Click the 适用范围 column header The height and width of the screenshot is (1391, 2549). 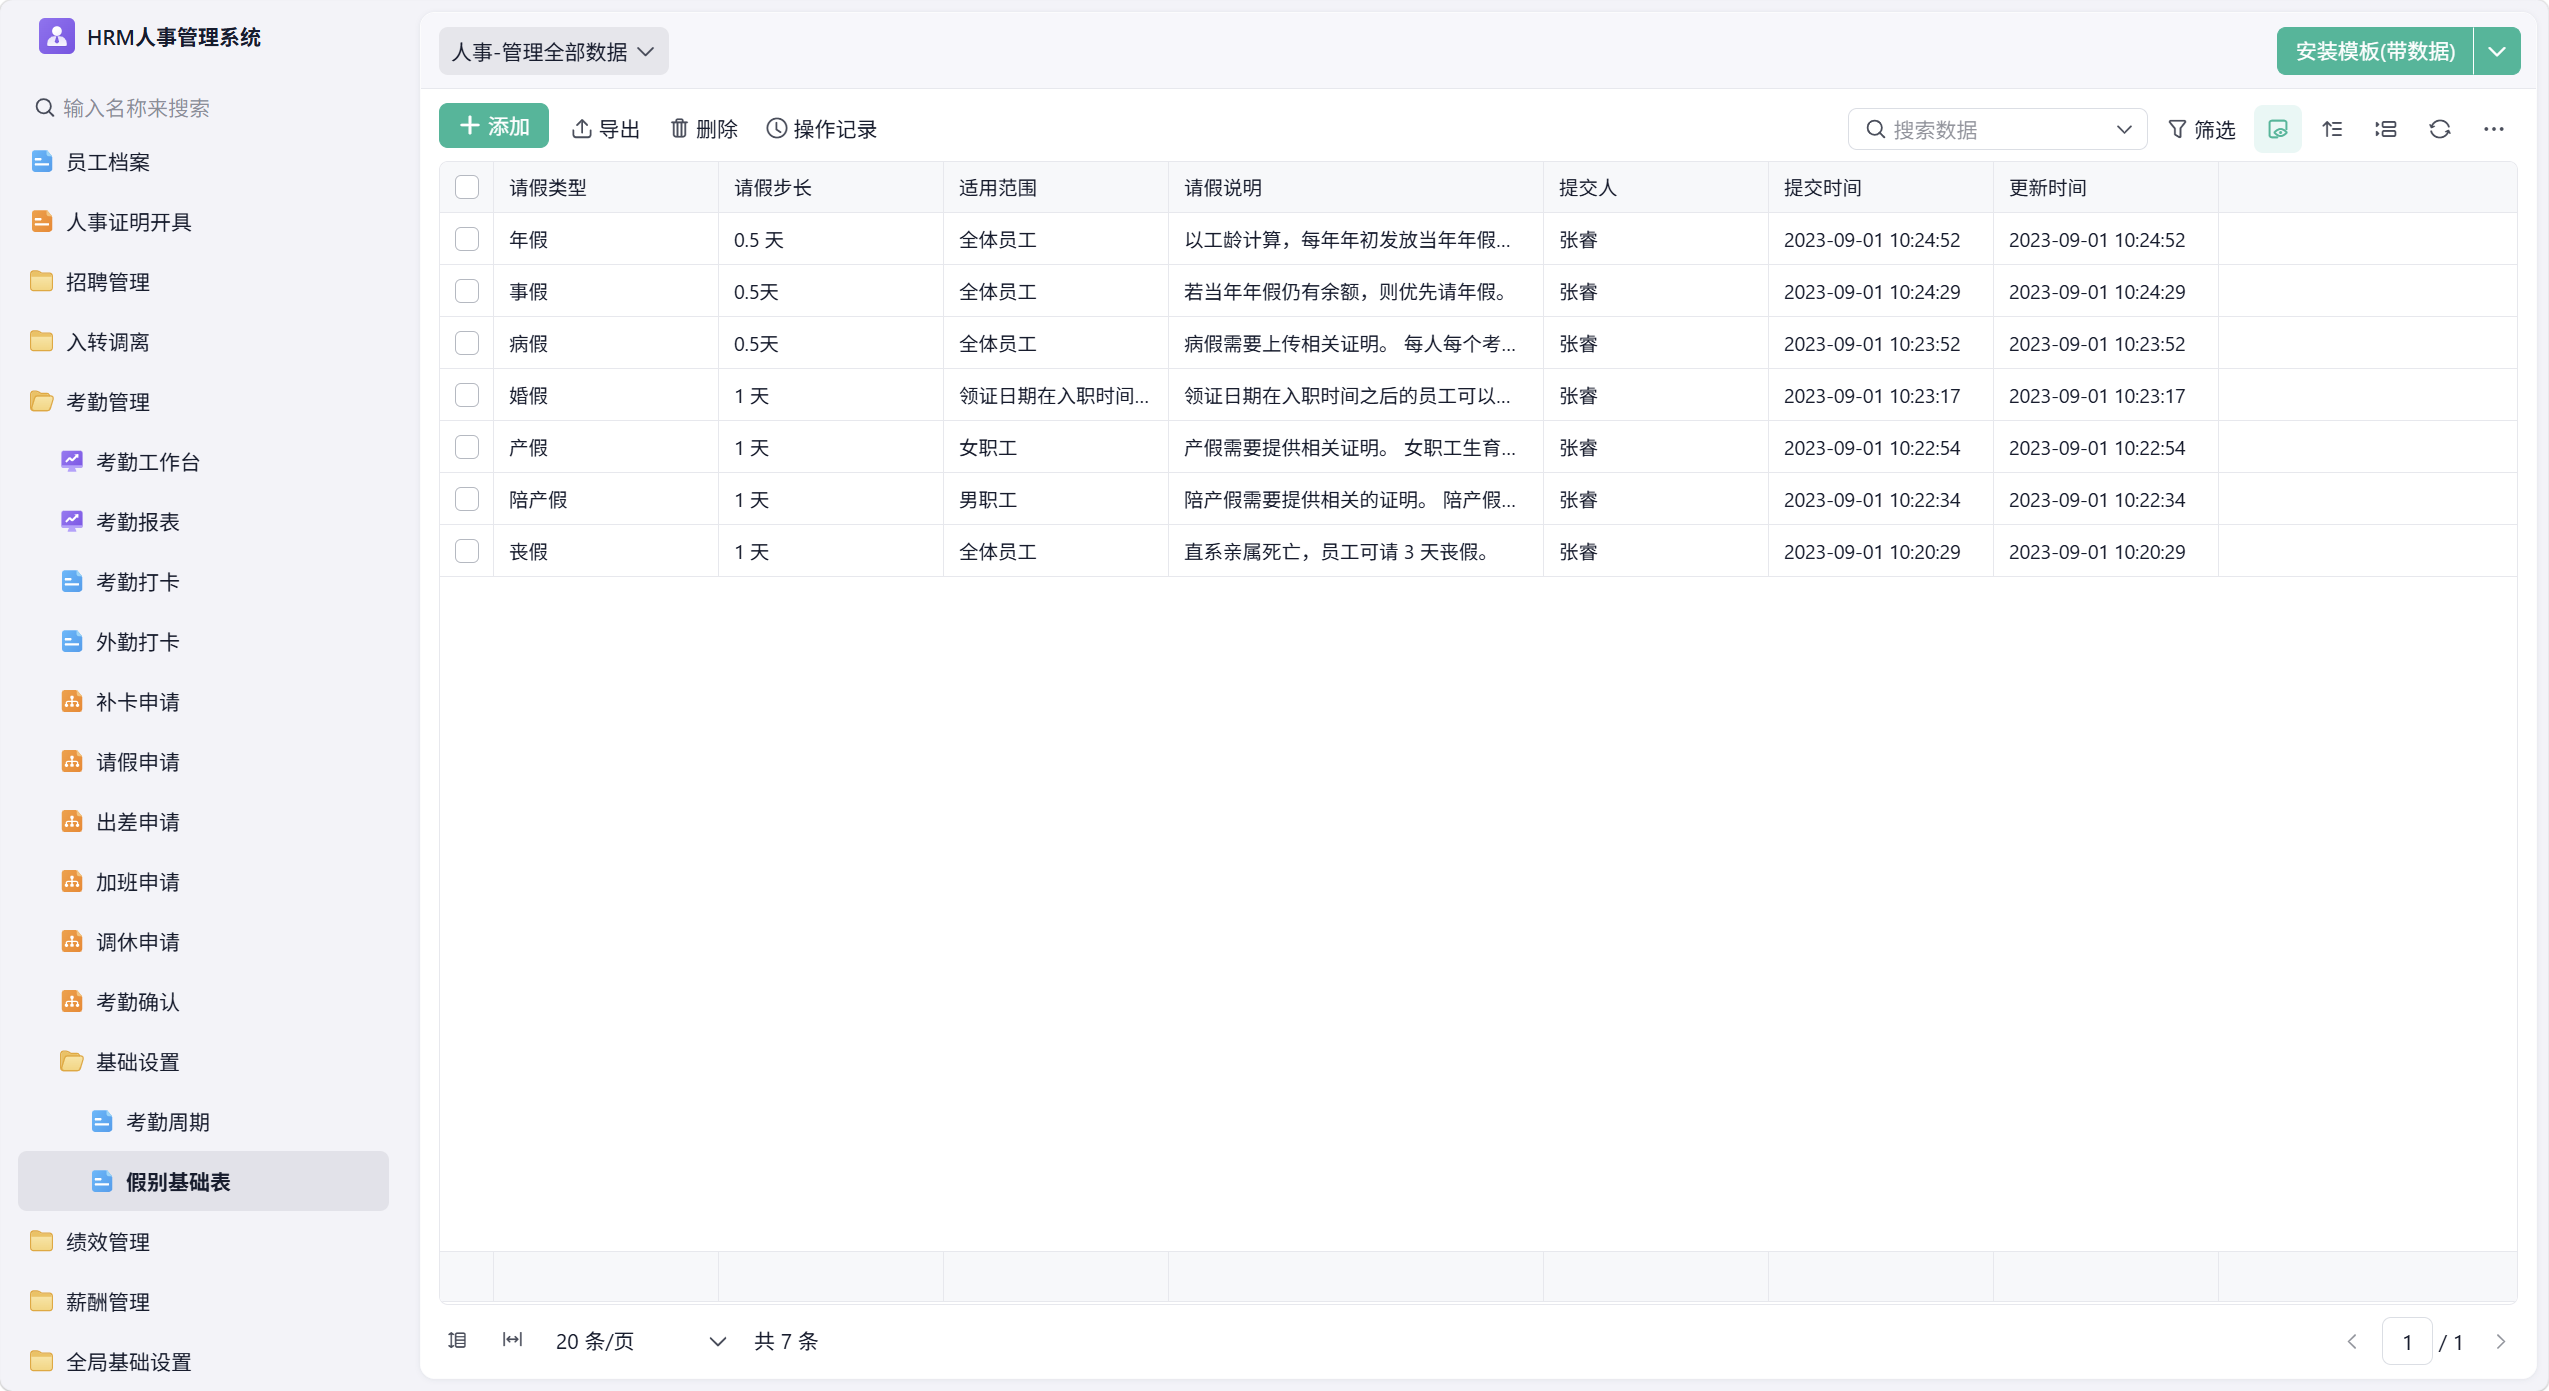(x=1056, y=187)
